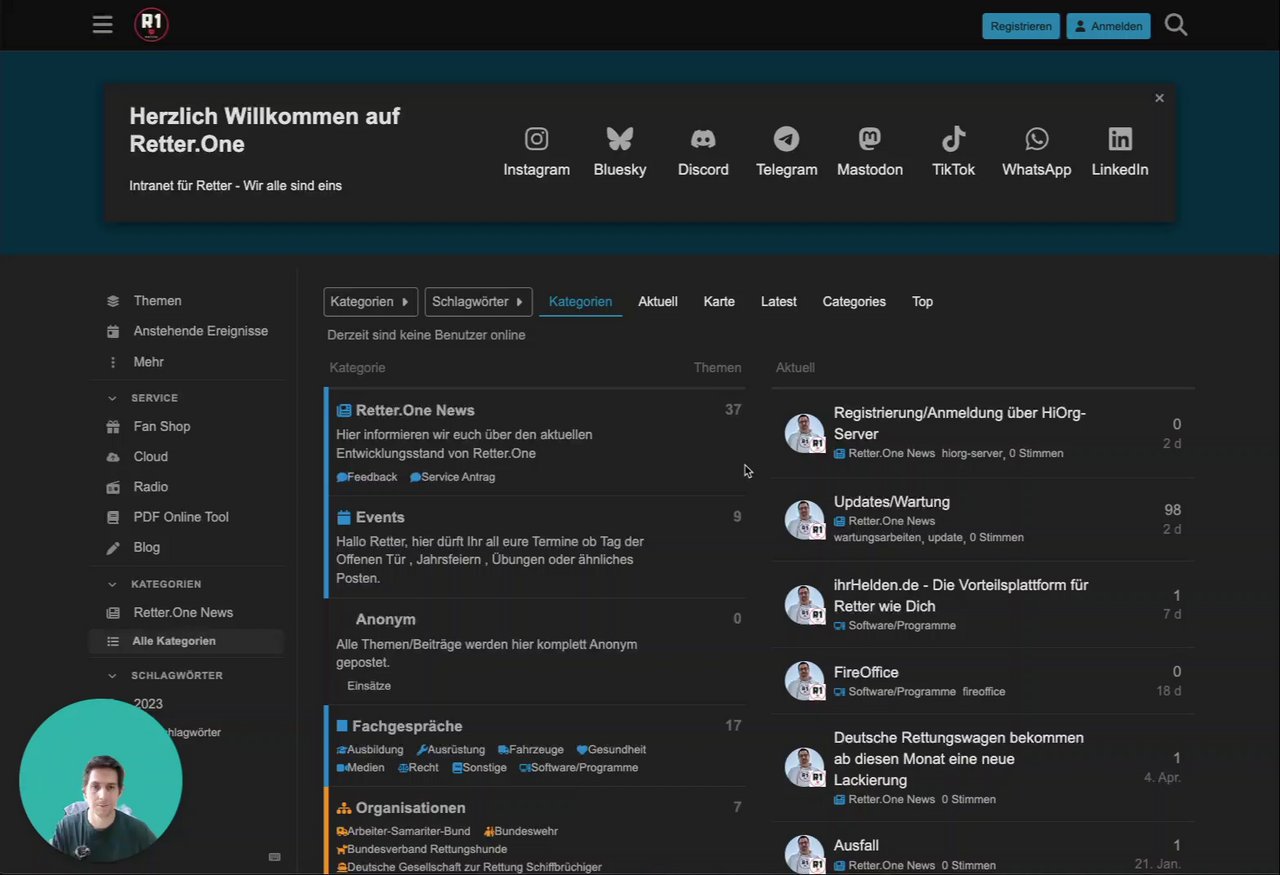Click the fireoffice tag
Screen dimensions: 1280x875
pyautogui.click(x=984, y=692)
